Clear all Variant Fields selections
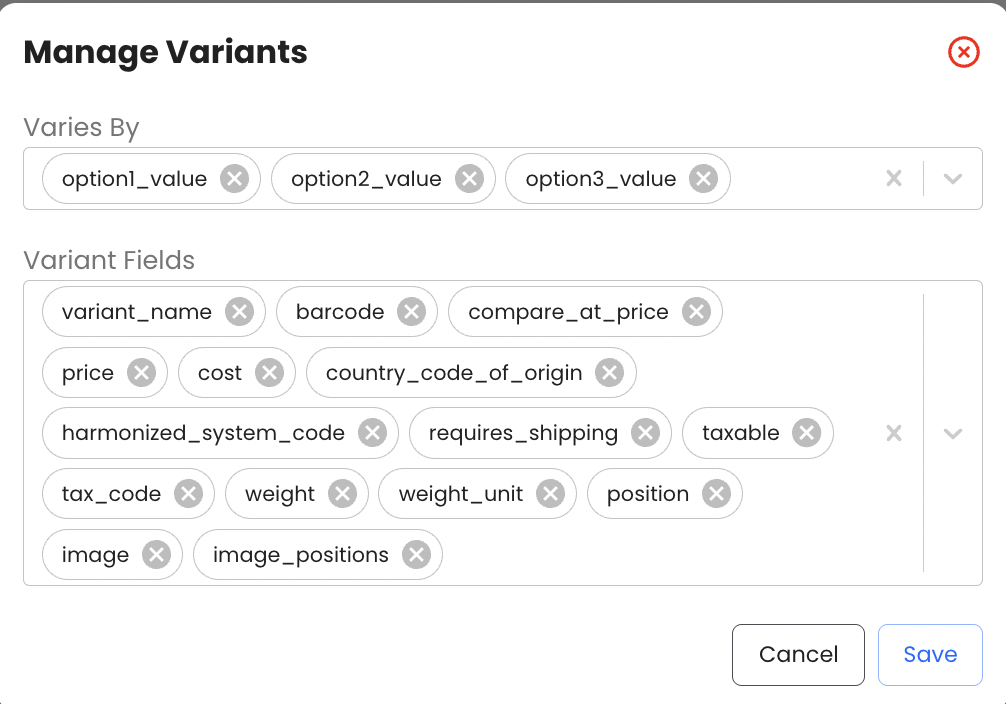1006x704 pixels. tap(894, 433)
